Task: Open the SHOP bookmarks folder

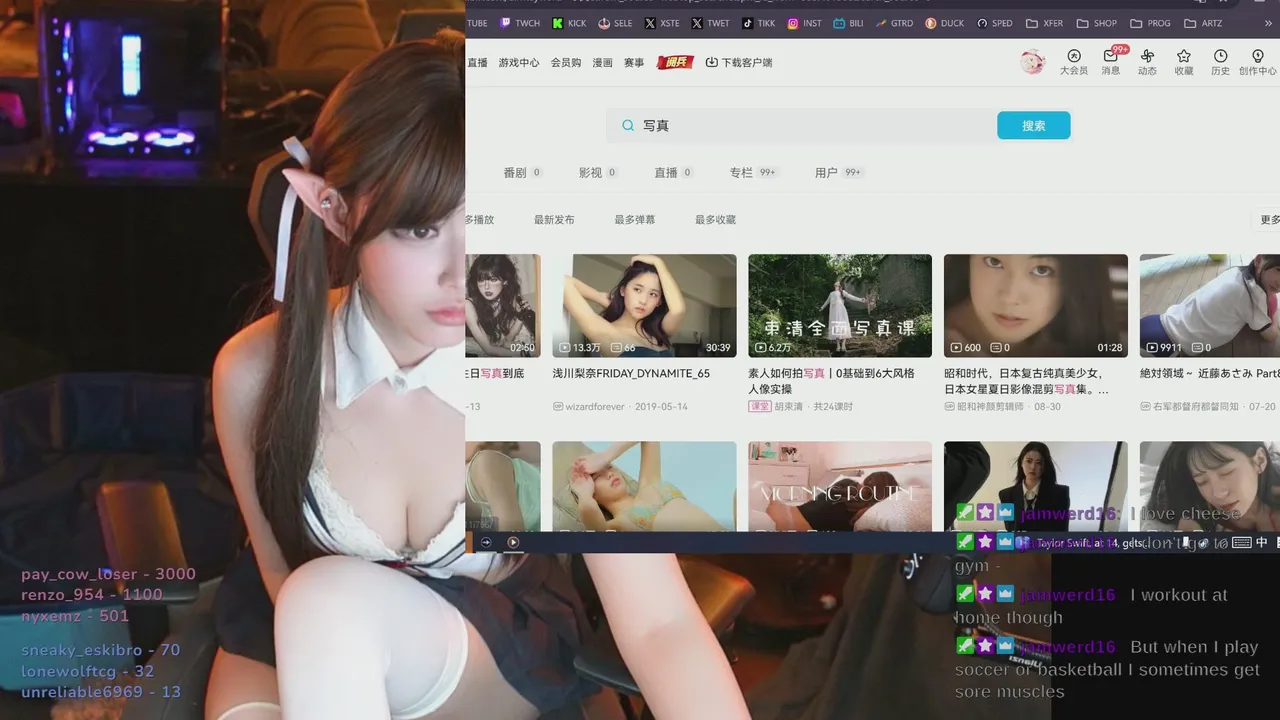Action: pos(1097,23)
